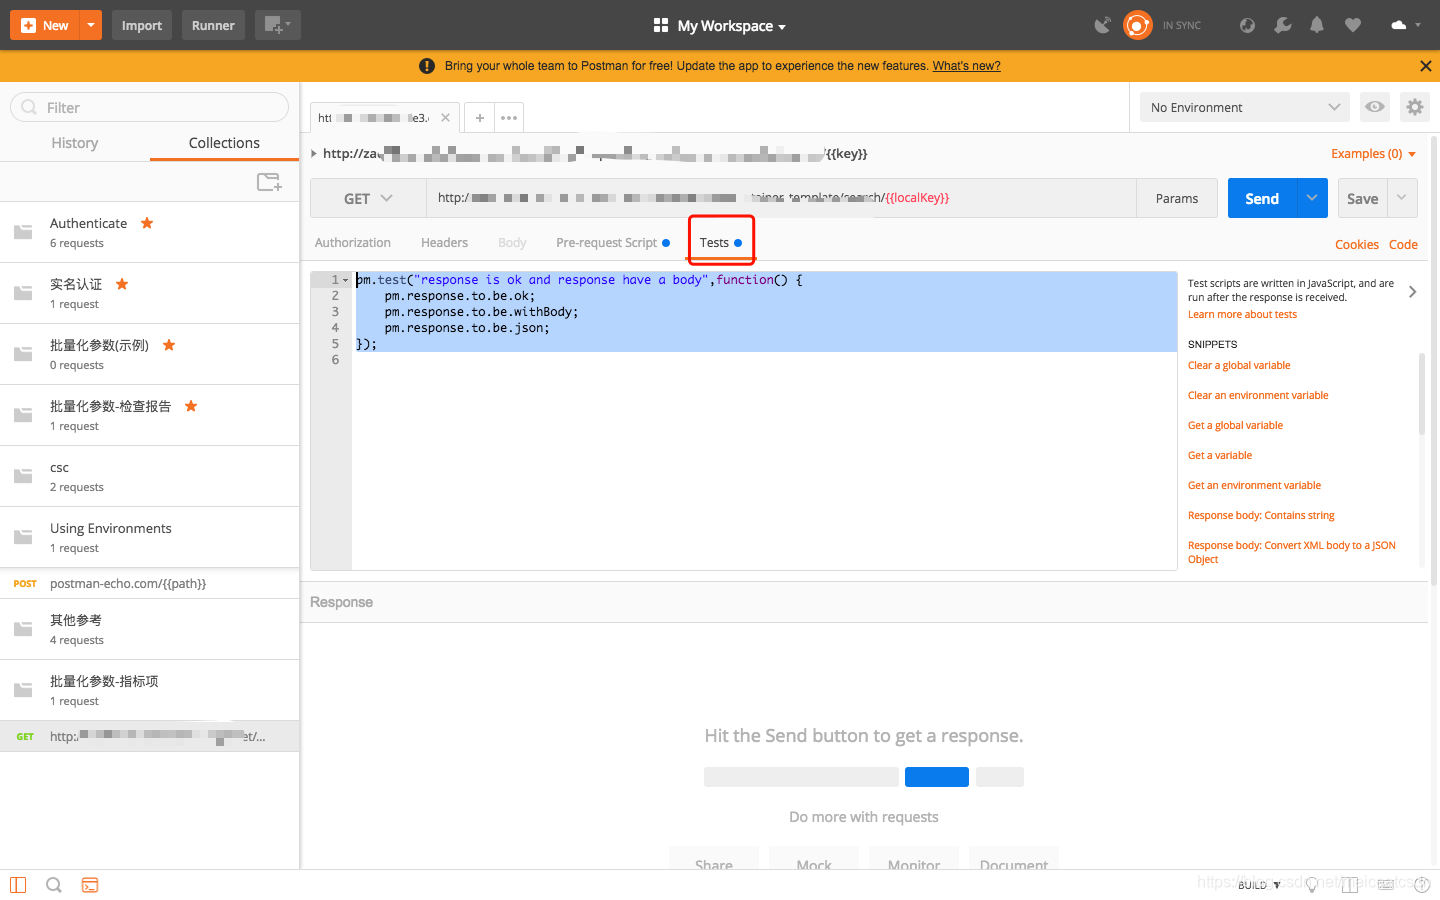1440x900 pixels.
Task: Switch to the Headers tab
Action: pos(444,243)
